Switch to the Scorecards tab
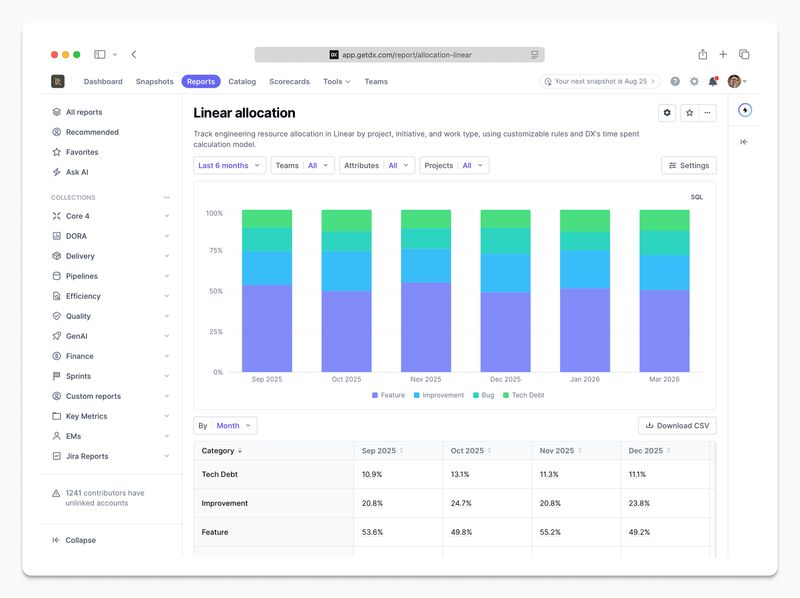Viewport: 800px width, 598px height. click(289, 82)
